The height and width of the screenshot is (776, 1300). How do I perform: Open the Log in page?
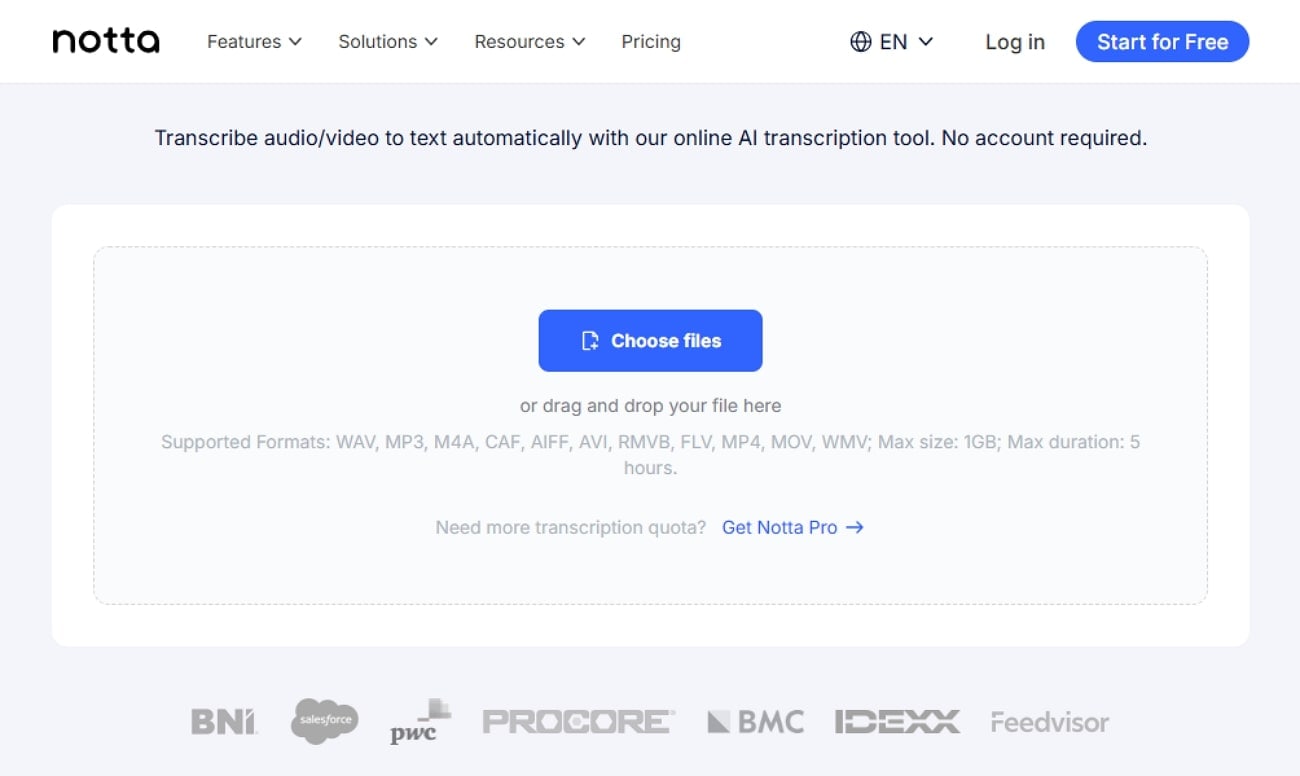(1014, 42)
